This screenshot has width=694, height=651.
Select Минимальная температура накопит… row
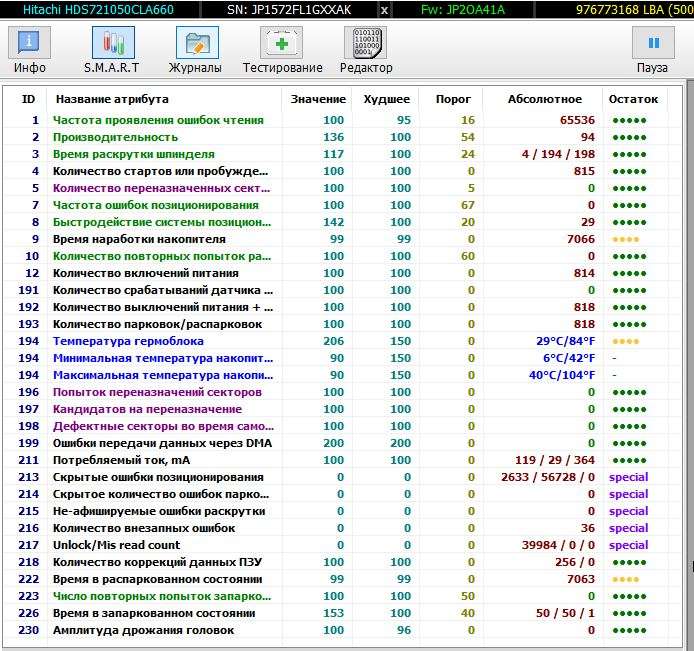point(341,358)
